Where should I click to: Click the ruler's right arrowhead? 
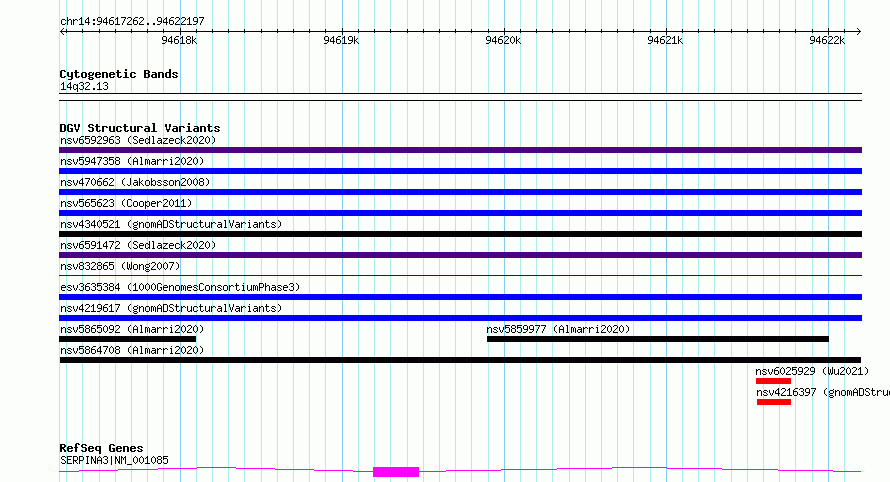tap(858, 32)
